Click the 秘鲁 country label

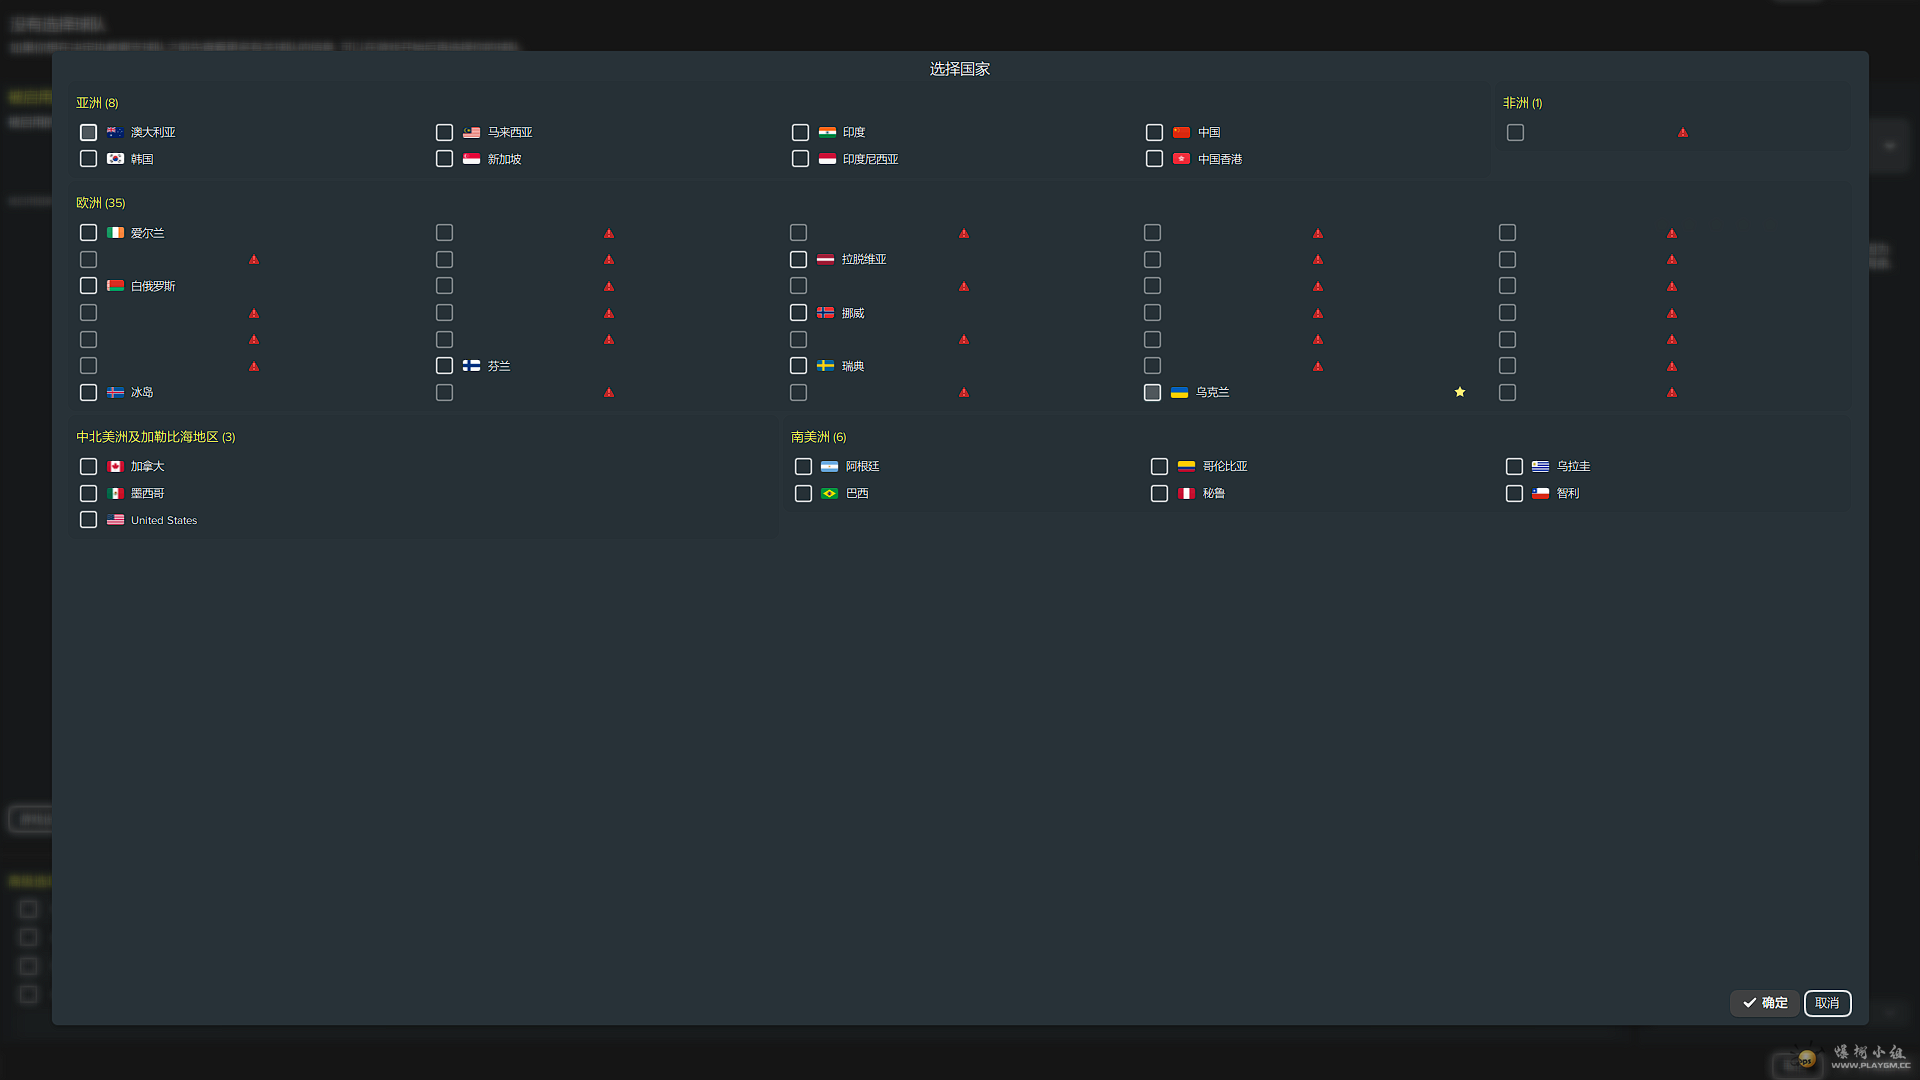(1214, 494)
